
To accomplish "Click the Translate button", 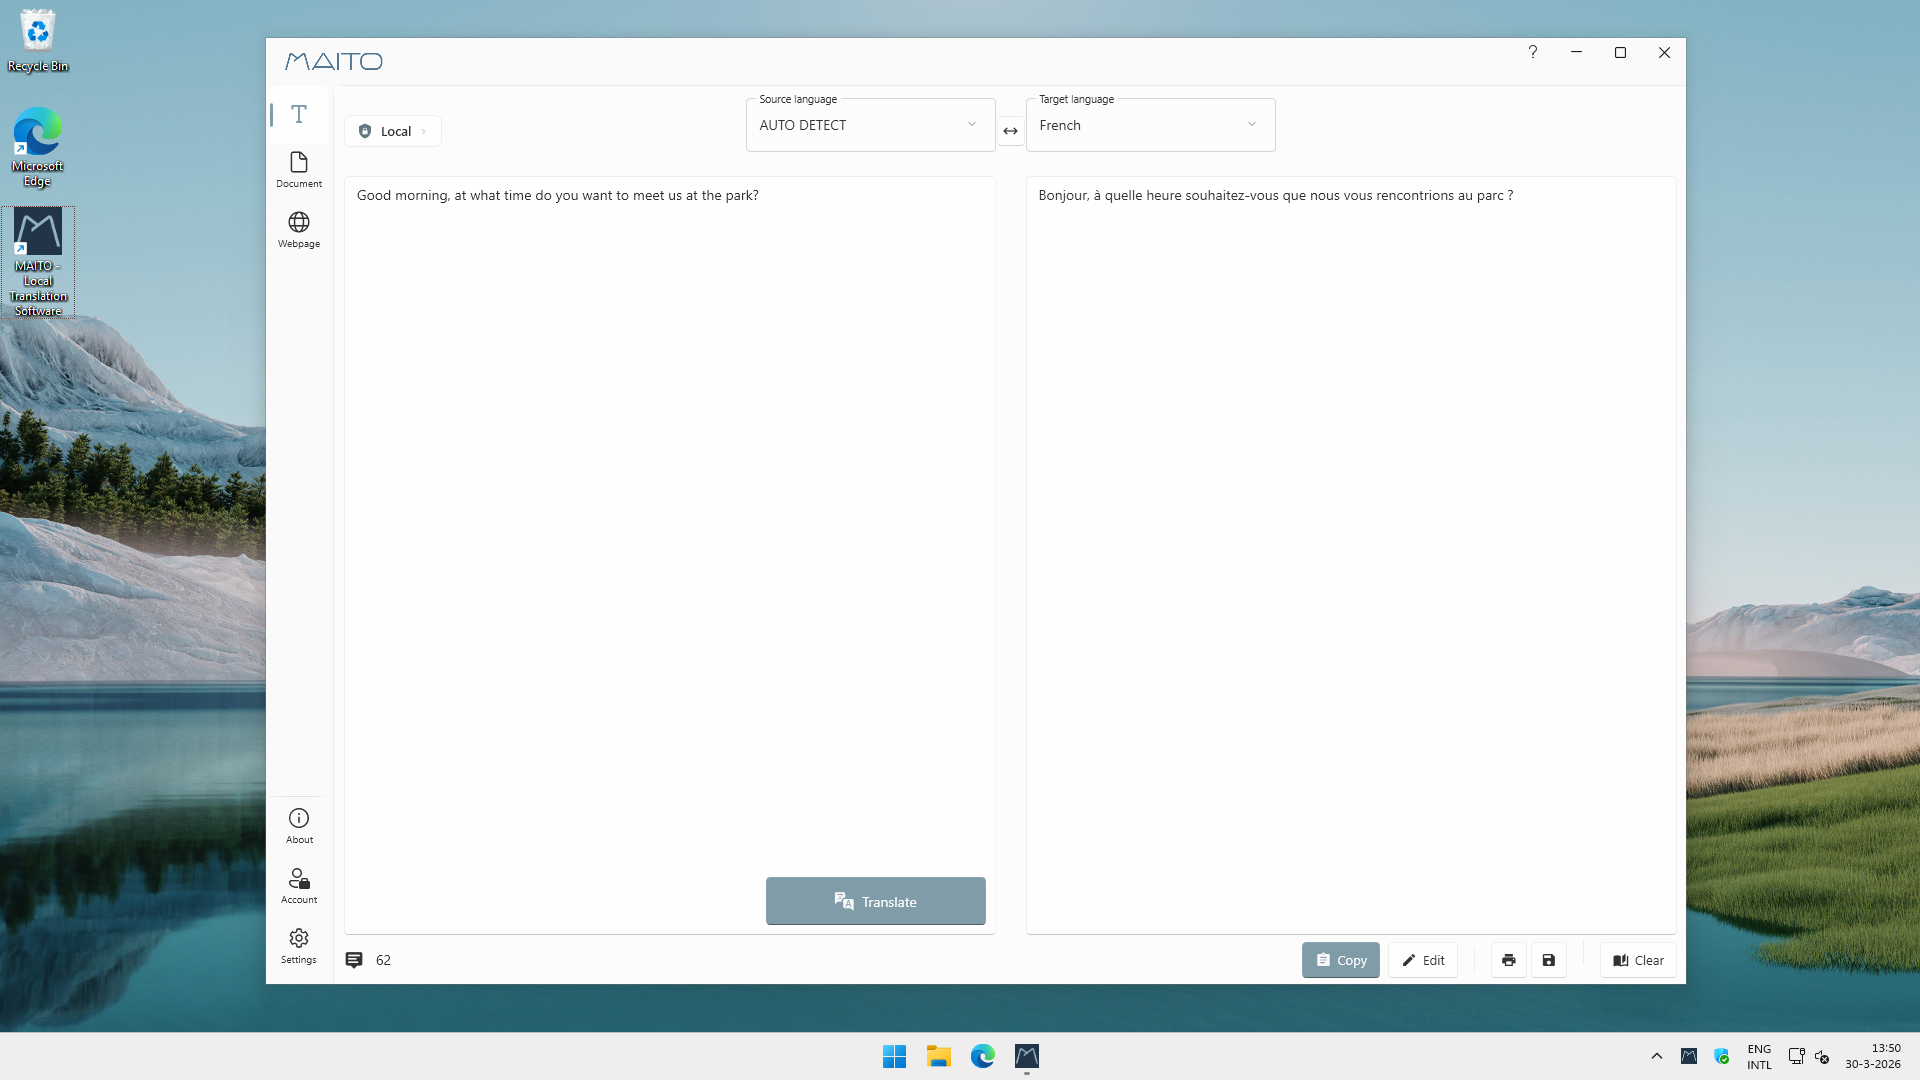I will pyautogui.click(x=875, y=901).
